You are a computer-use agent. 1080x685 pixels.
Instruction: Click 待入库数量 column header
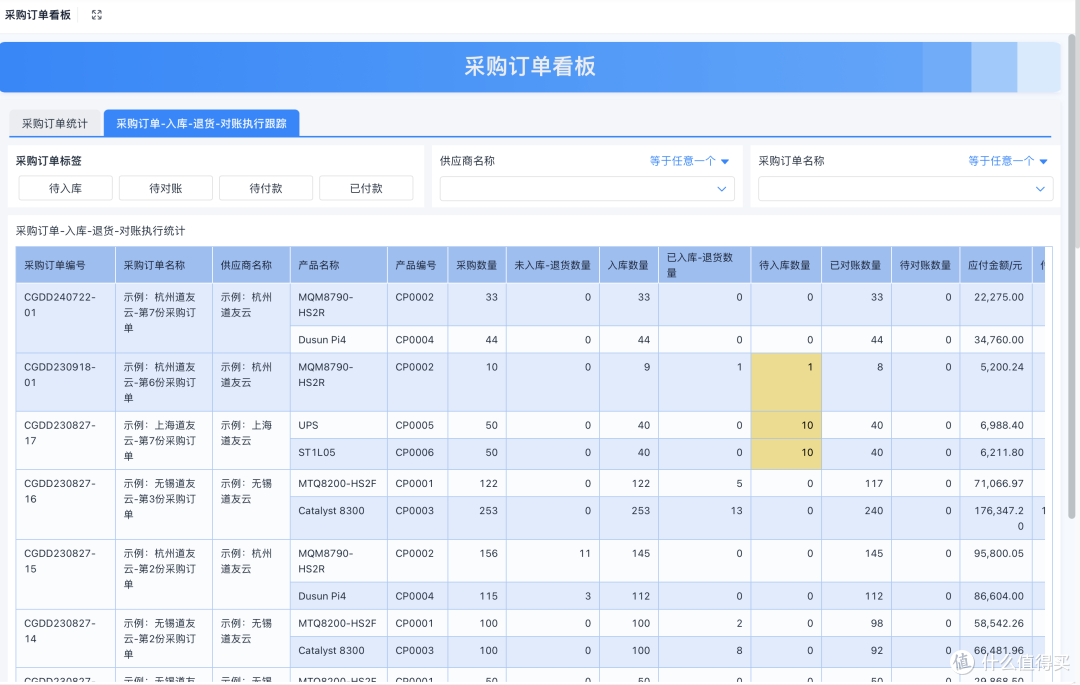point(786,265)
